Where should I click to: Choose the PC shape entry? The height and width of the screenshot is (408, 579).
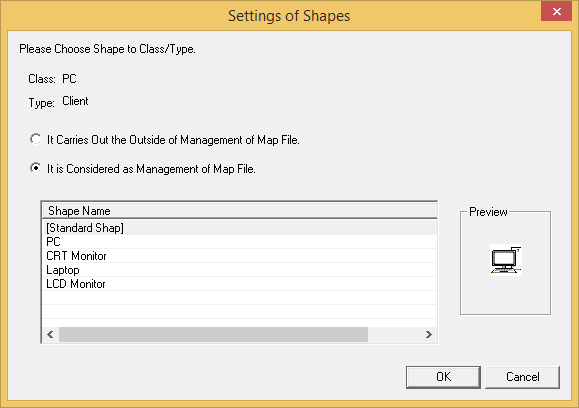pyautogui.click(x=240, y=242)
